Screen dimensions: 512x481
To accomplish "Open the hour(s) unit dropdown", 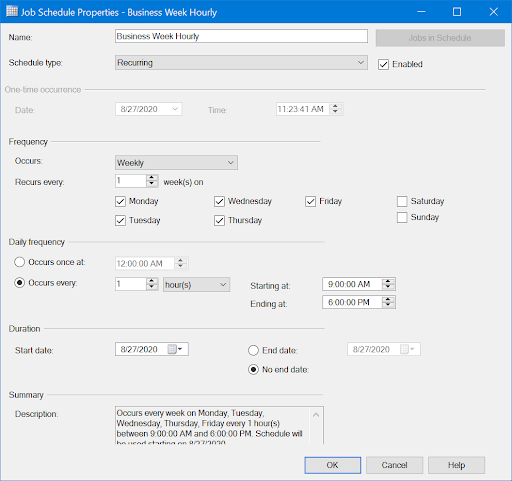I will point(196,285).
